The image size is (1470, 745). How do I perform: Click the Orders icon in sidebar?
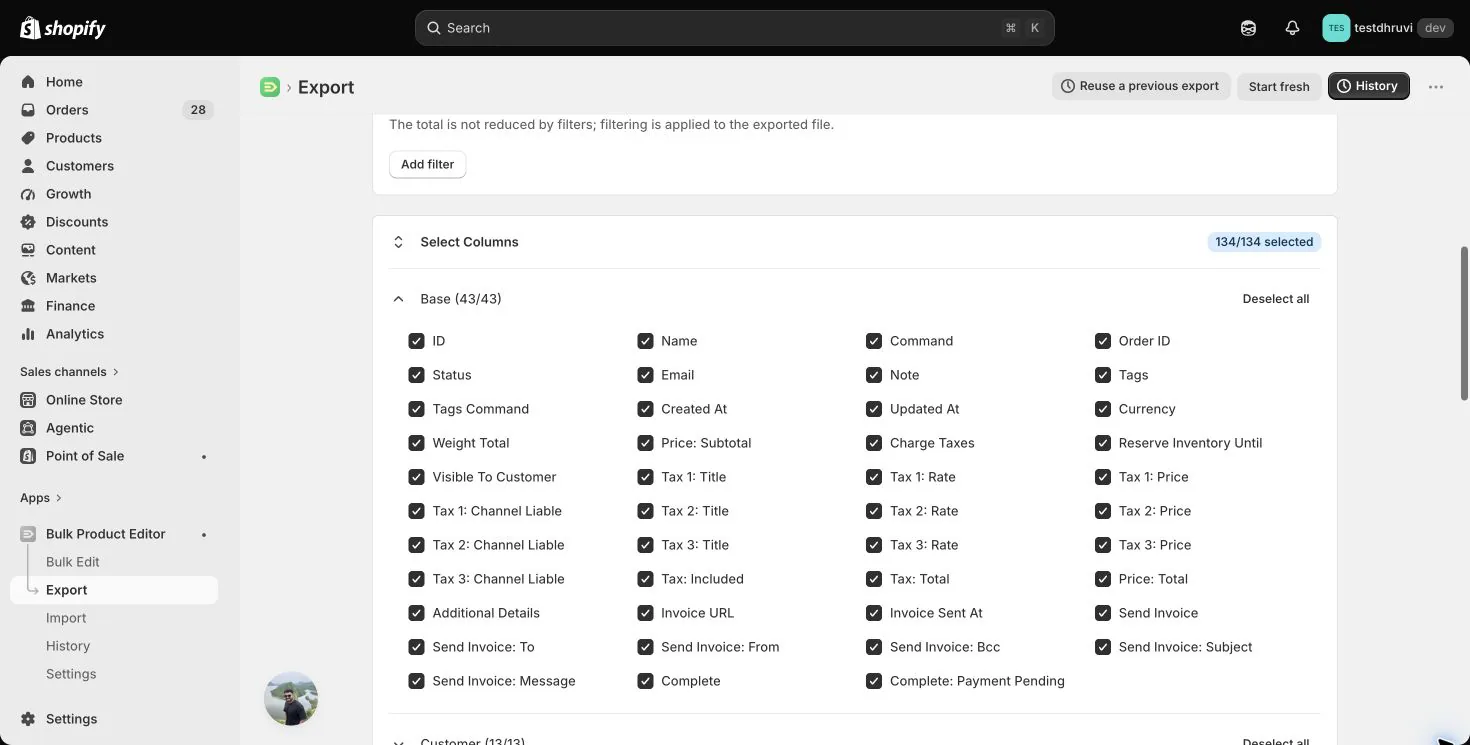[x=28, y=110]
